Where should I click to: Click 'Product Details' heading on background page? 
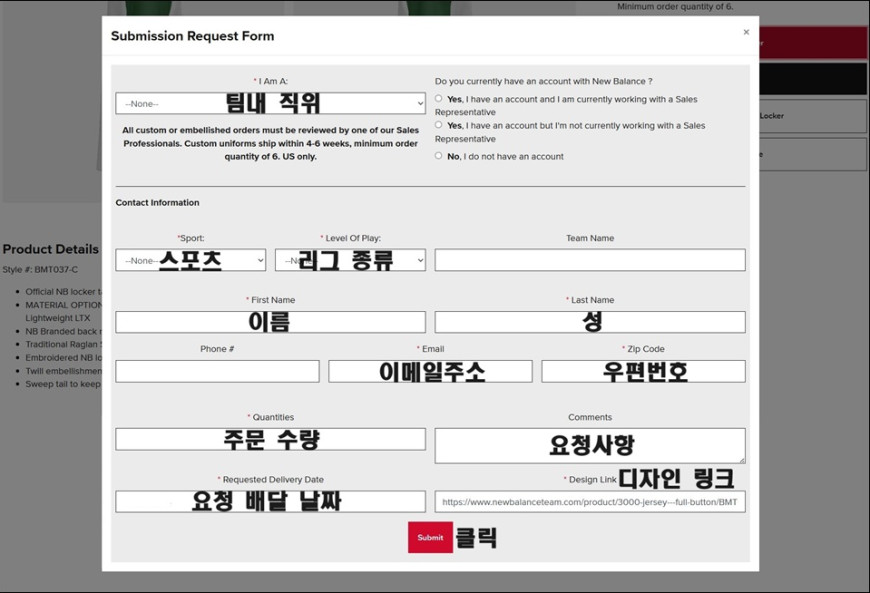pyautogui.click(x=50, y=249)
